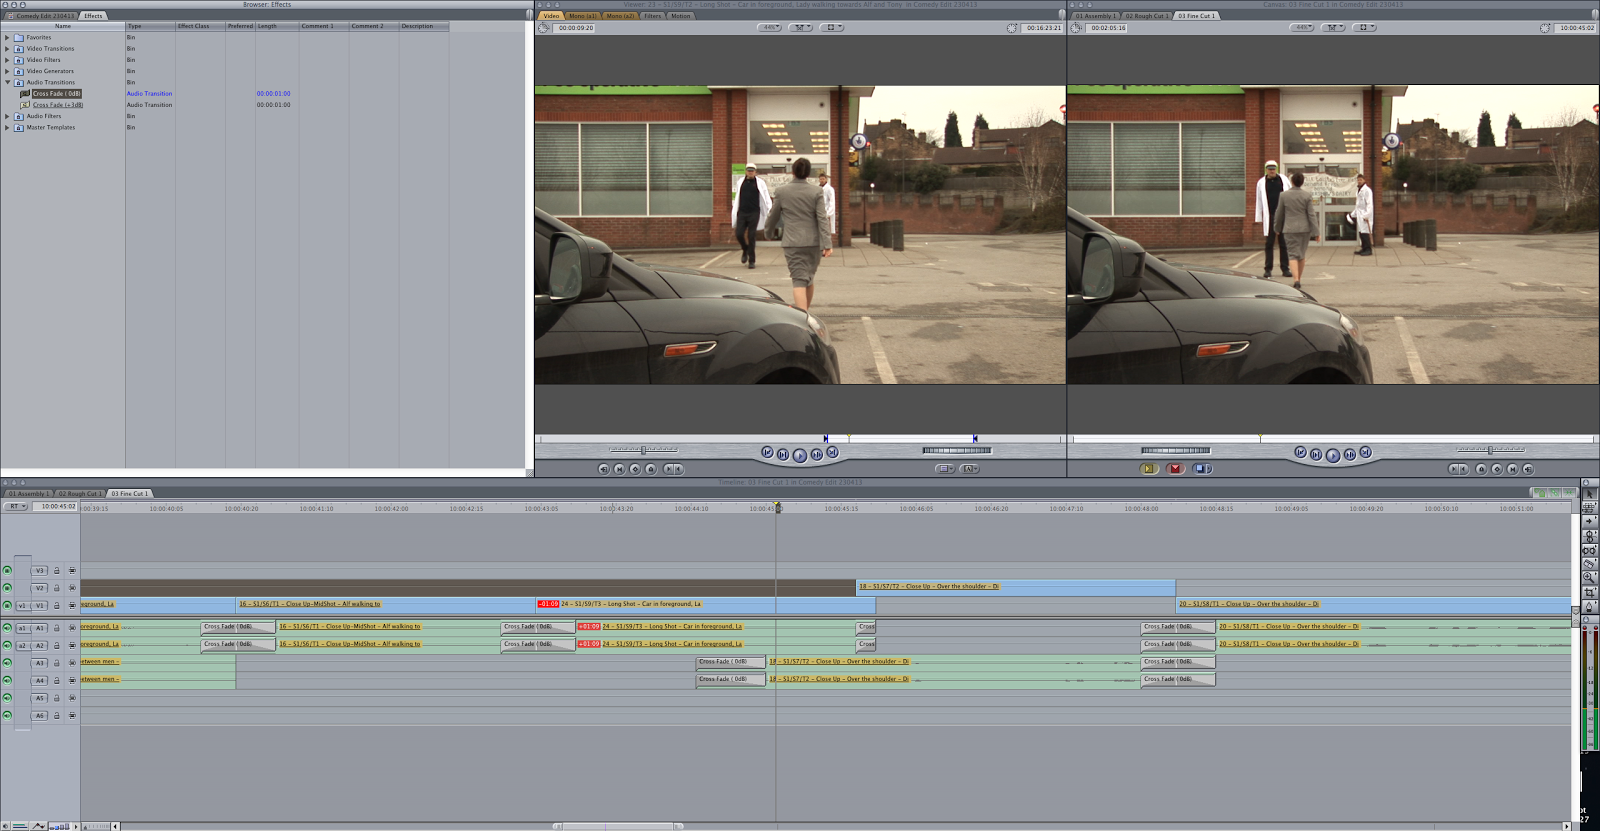This screenshot has height=831, width=1600.
Task: Expand the Favorites bin
Action: click(x=7, y=37)
